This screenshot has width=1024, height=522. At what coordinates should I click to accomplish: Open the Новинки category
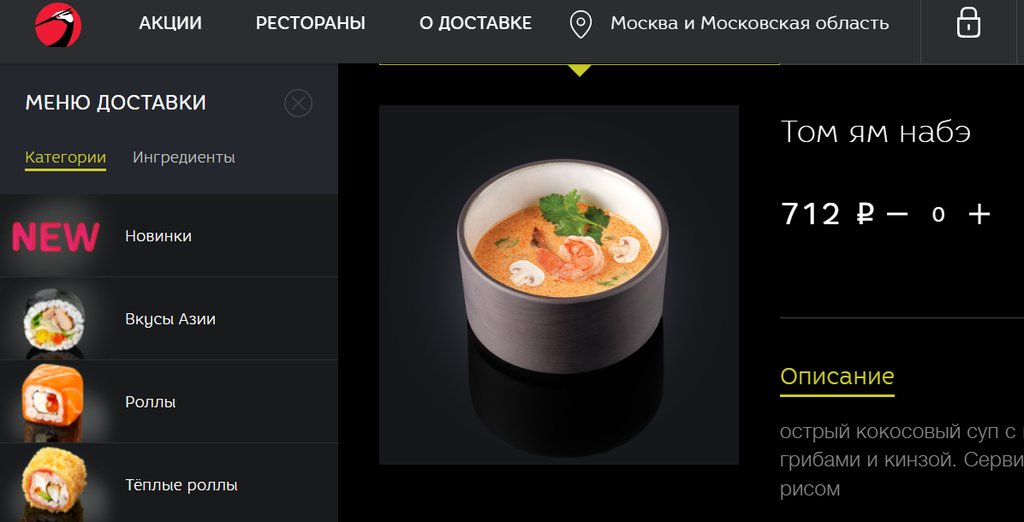pyautogui.click(x=158, y=236)
